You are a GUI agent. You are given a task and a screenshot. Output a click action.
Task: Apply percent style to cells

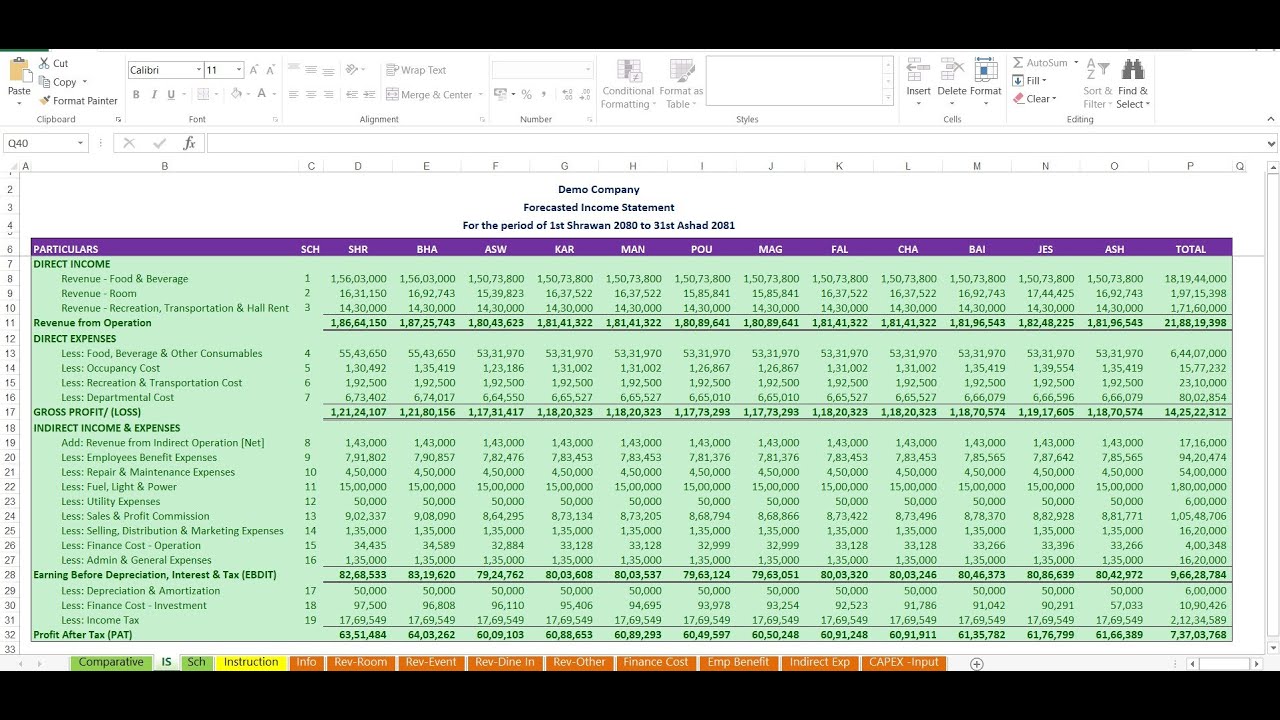pos(526,95)
